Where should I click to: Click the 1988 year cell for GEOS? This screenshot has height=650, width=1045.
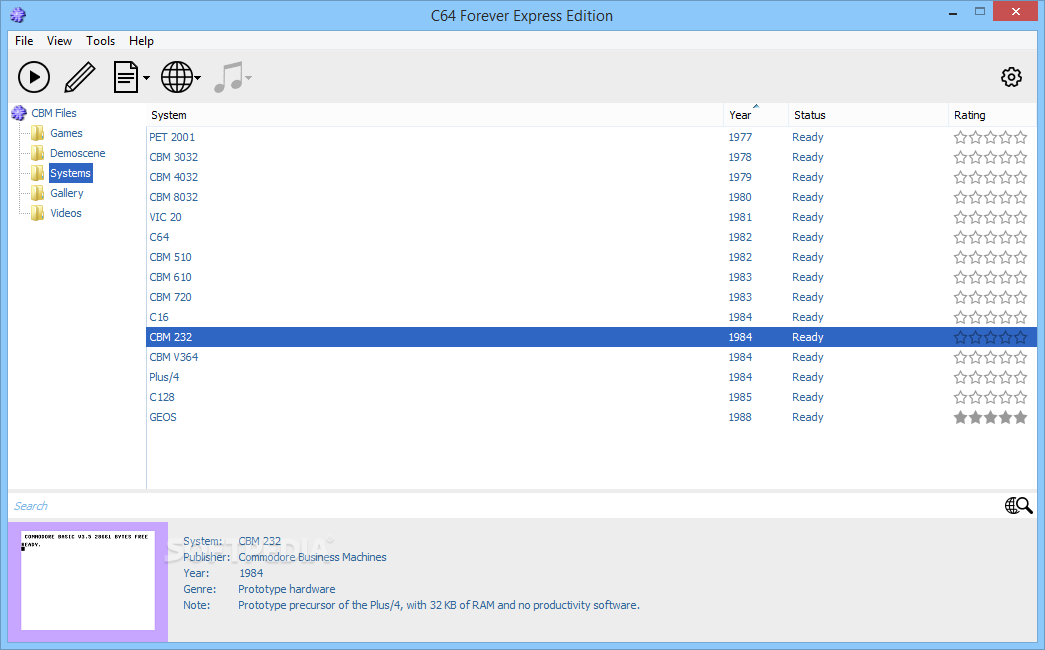(x=740, y=417)
